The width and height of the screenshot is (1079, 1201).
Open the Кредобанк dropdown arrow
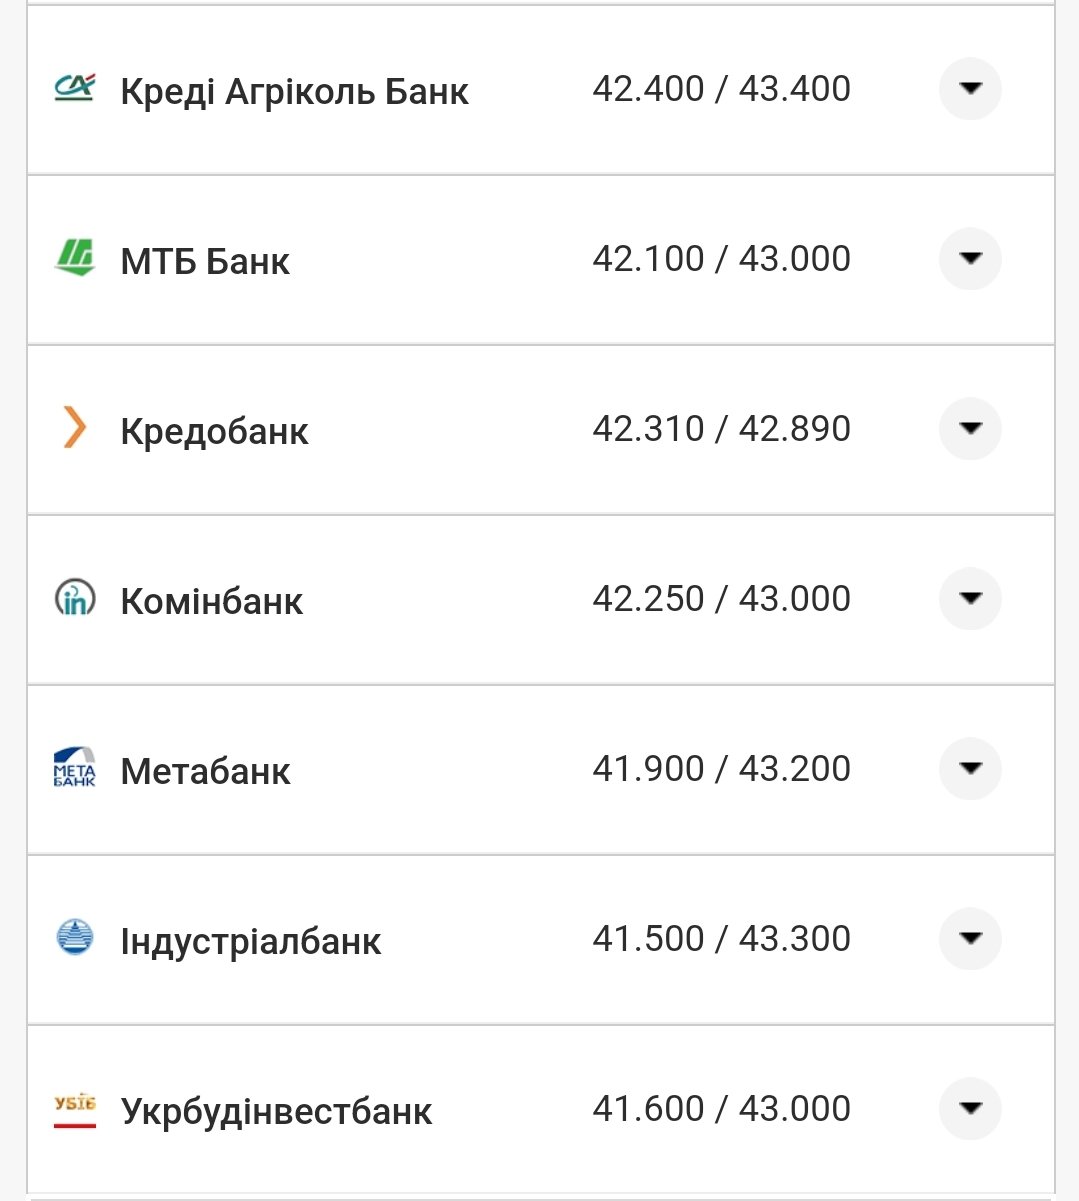[x=969, y=429]
